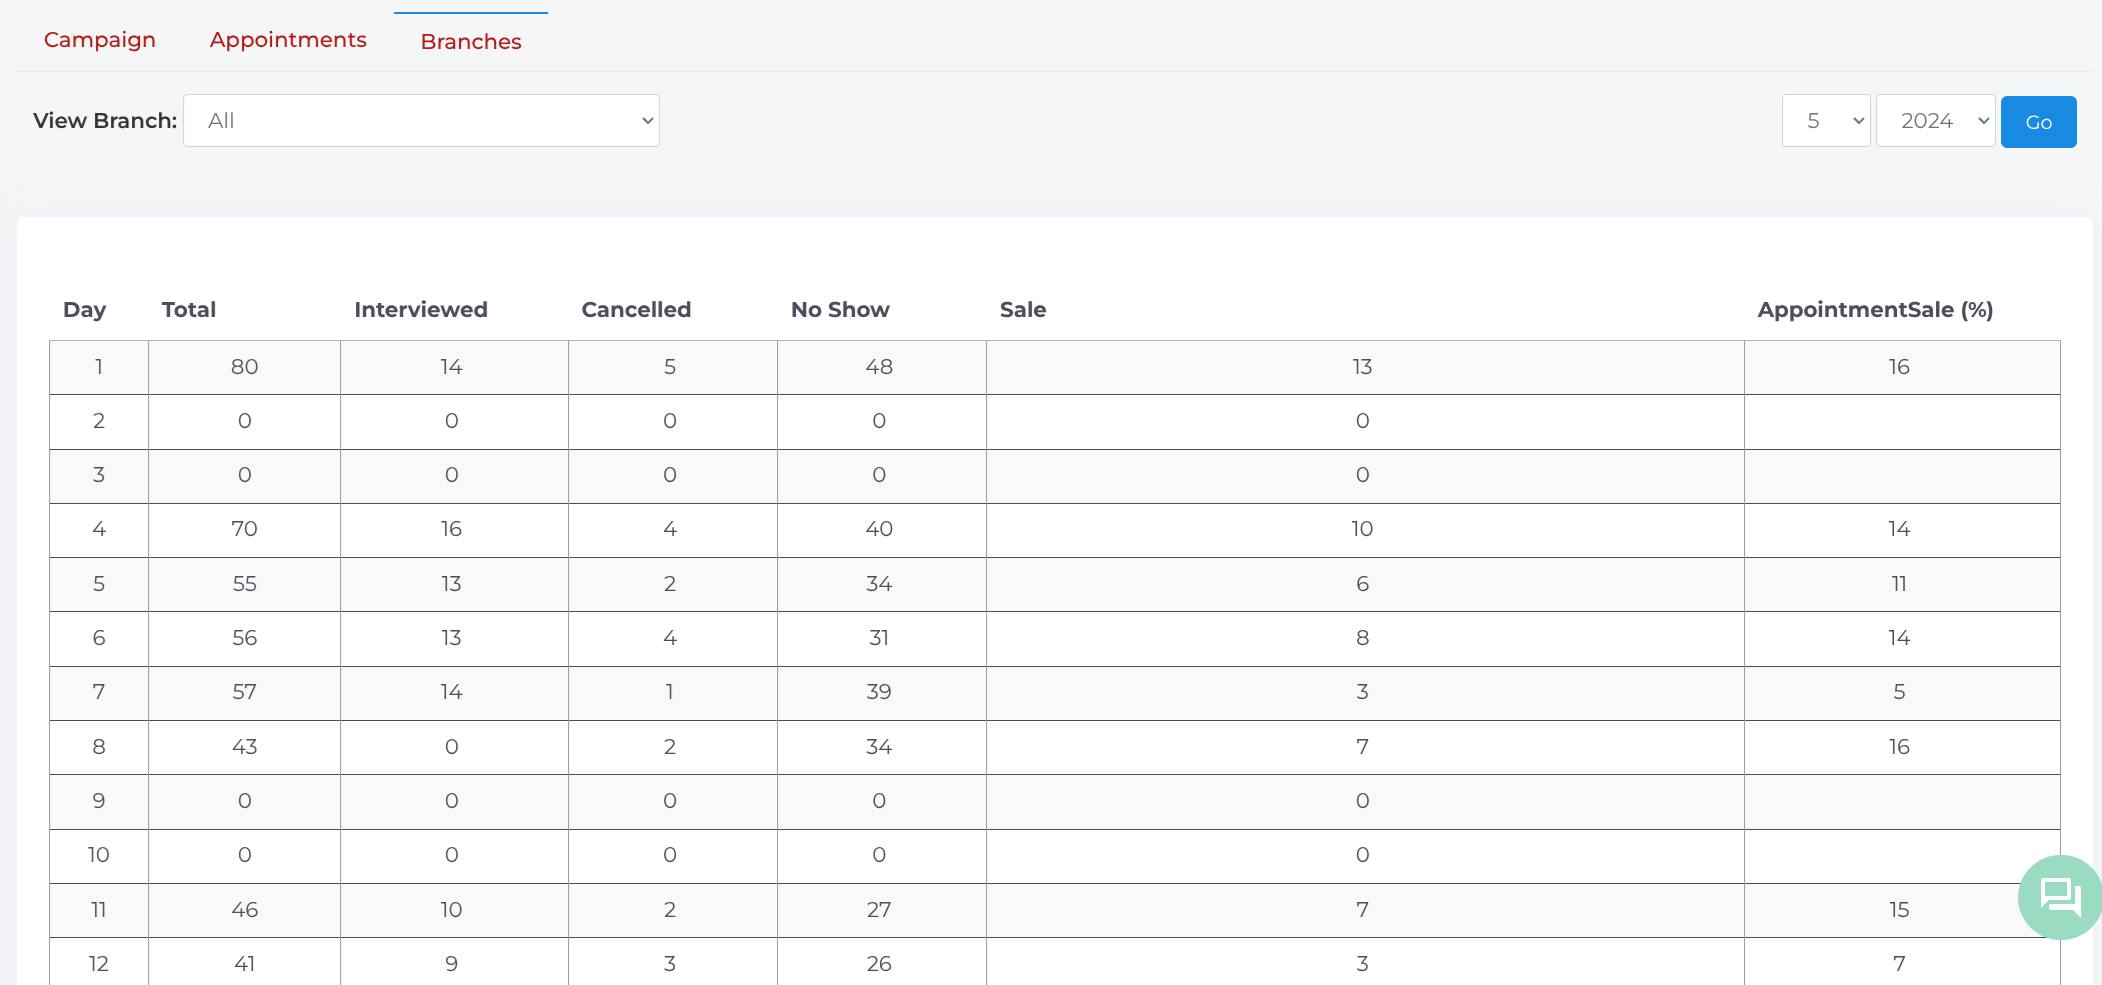Select the Branches tab
Screen dimensions: 2102x985
click(471, 42)
